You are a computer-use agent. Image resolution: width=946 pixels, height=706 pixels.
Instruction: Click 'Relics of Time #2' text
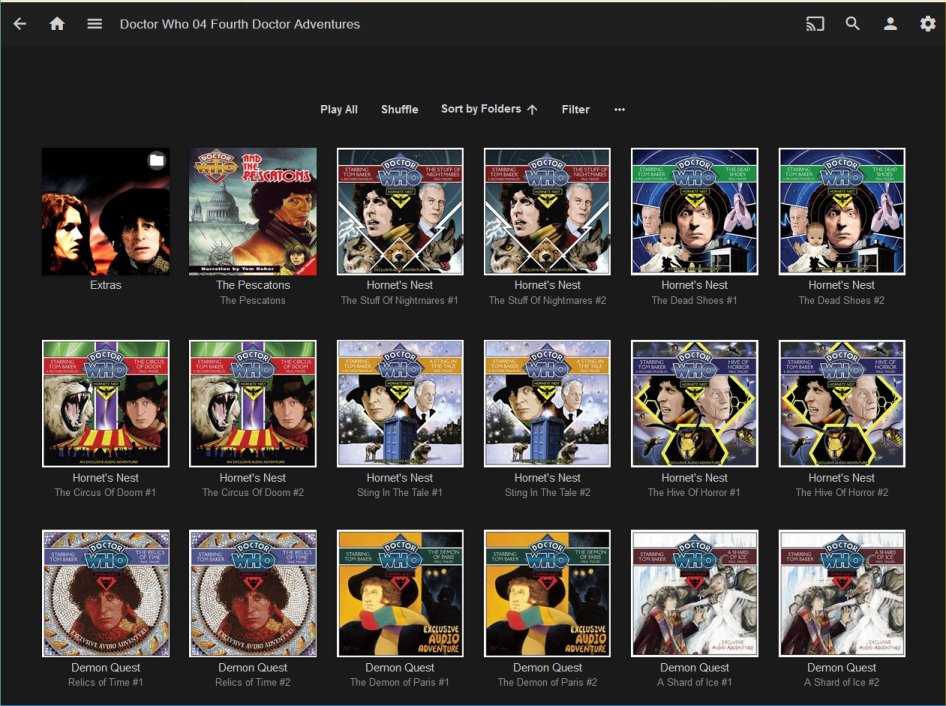click(253, 682)
